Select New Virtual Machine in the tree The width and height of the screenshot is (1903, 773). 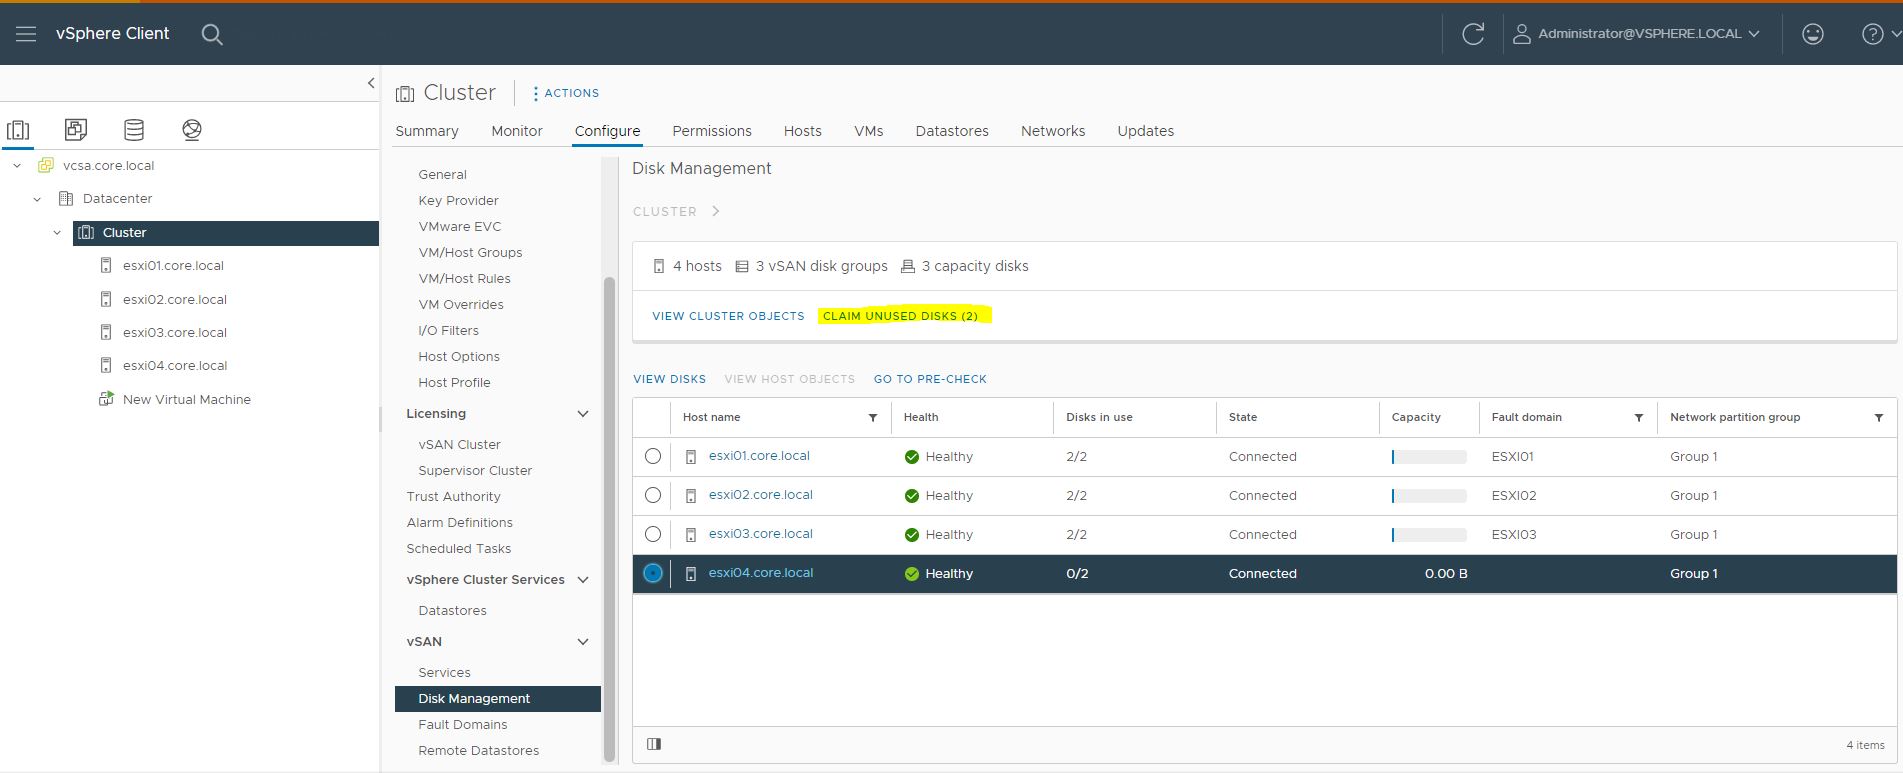pos(186,399)
